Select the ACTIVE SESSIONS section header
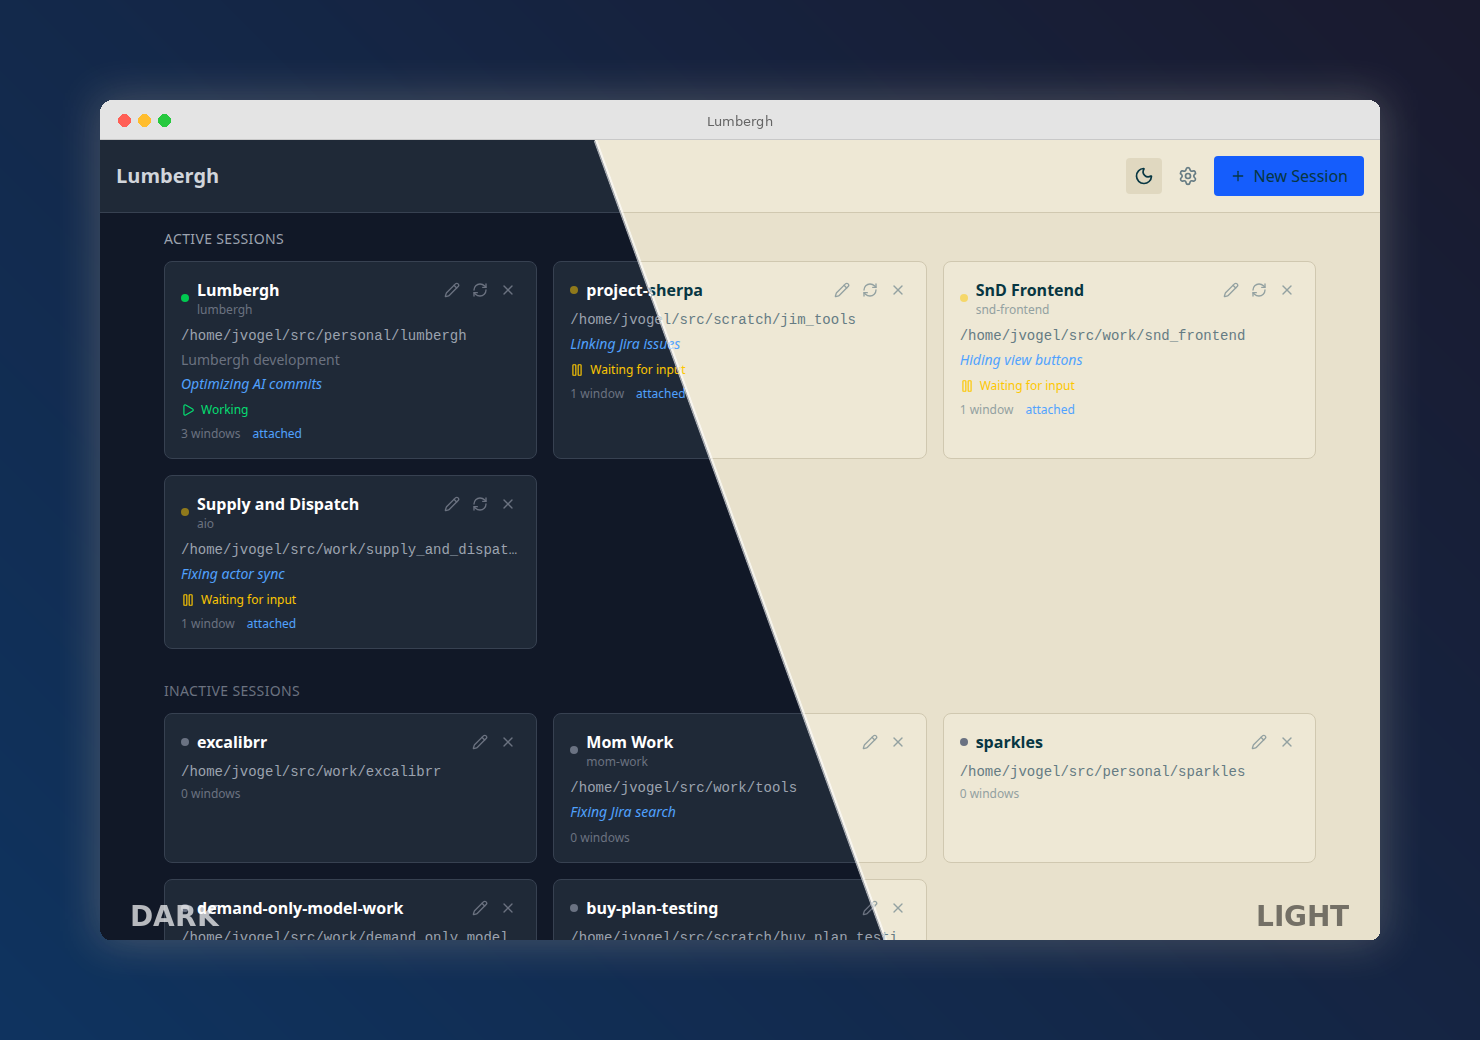The image size is (1480, 1040). pos(224,239)
